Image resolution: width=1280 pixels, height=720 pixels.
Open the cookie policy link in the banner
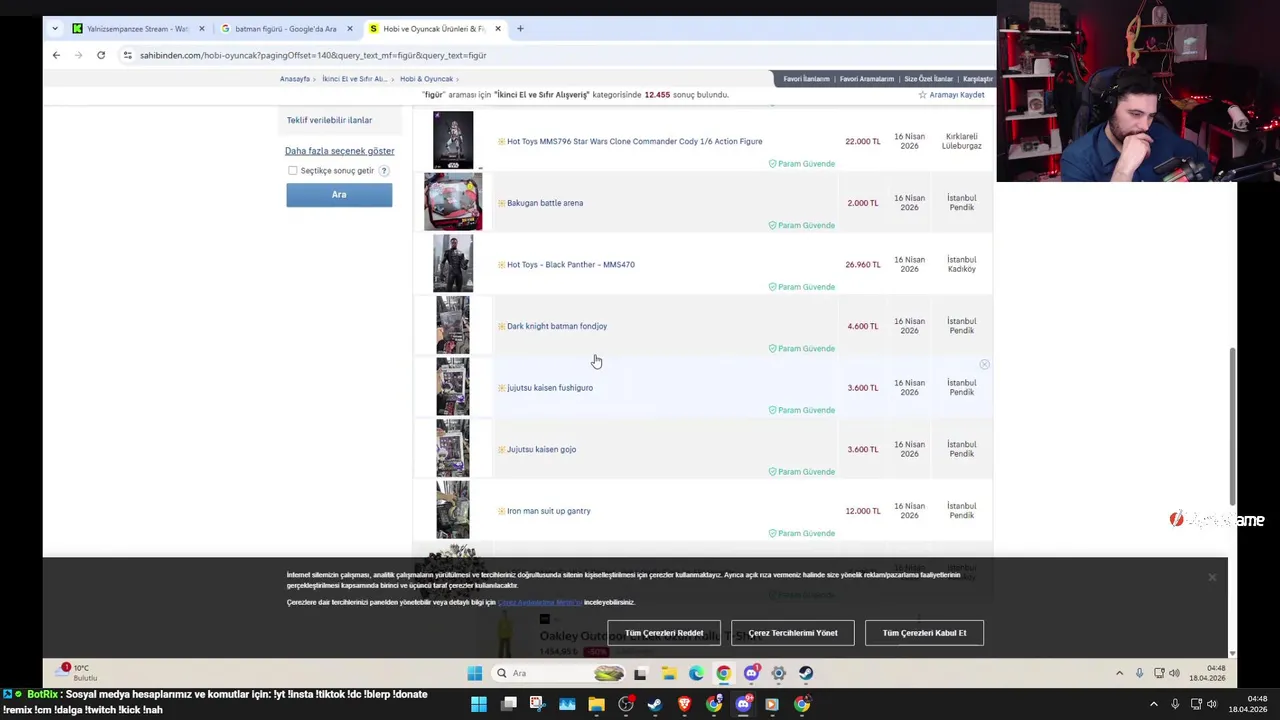click(540, 603)
